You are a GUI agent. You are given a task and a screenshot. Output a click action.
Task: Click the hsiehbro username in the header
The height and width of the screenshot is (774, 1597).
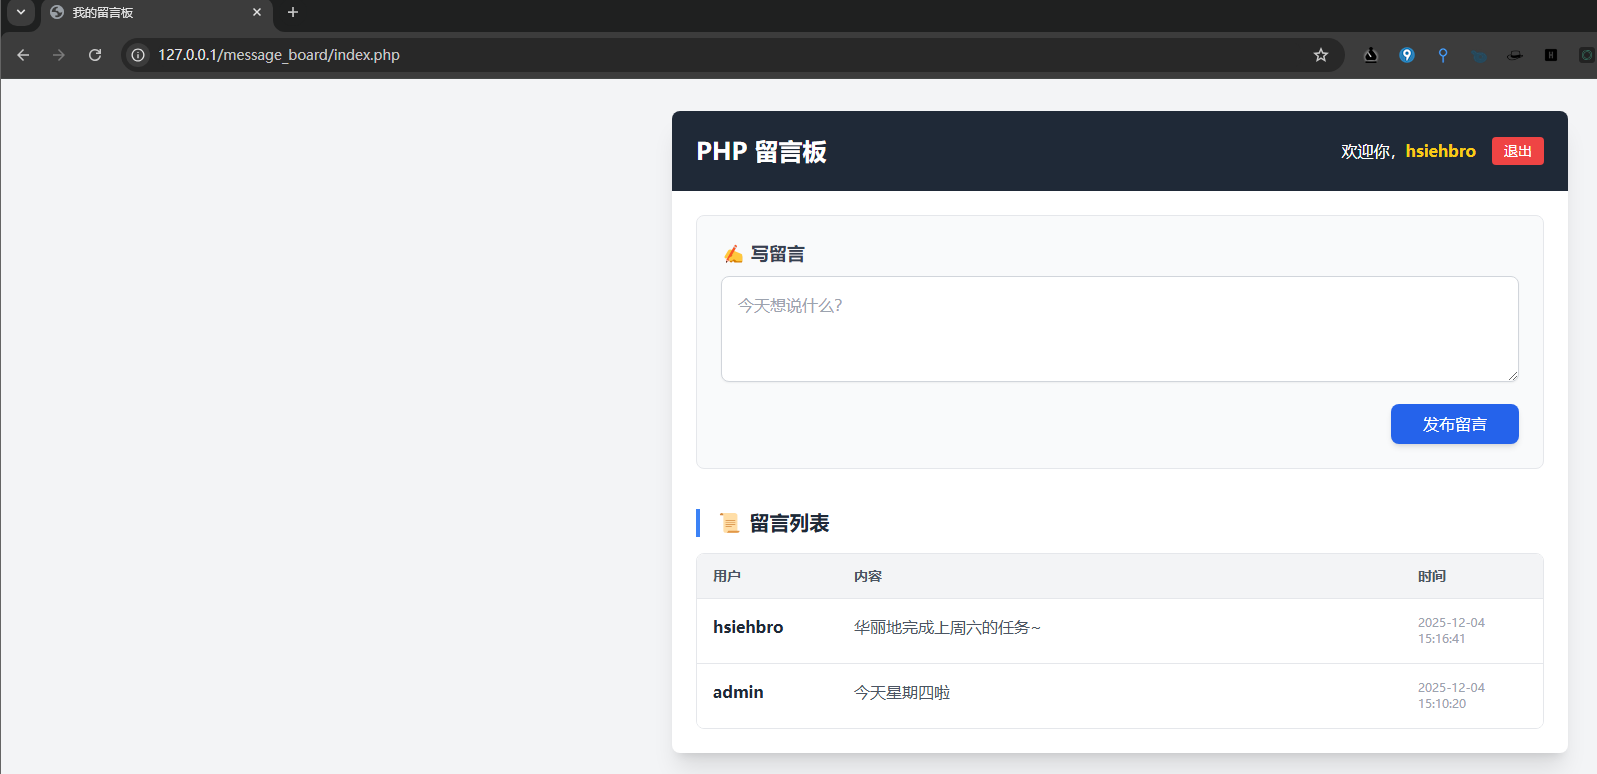pyautogui.click(x=1440, y=151)
